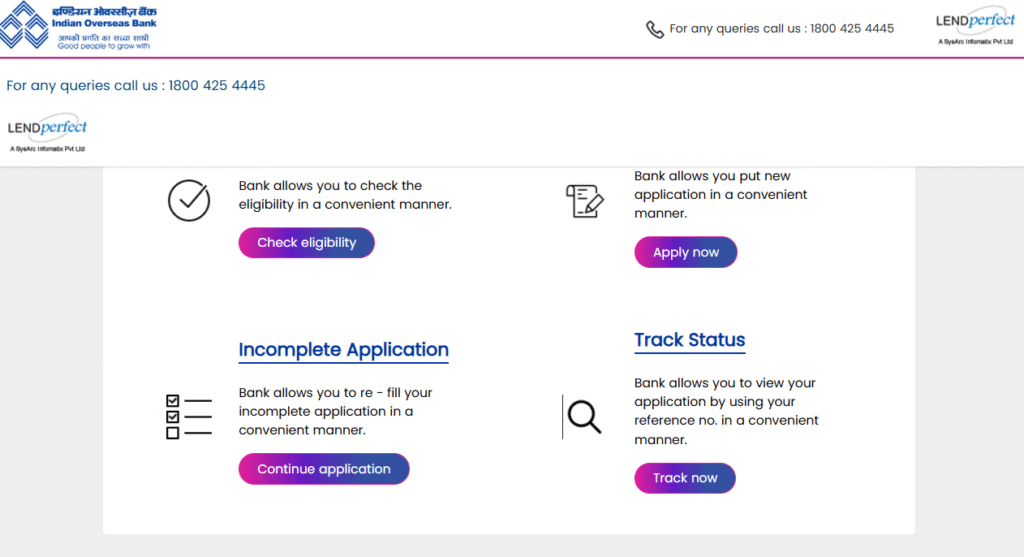Screen dimensions: 1024x557
Task: Click the LendPerfect logo in top-right header
Action: tap(975, 27)
